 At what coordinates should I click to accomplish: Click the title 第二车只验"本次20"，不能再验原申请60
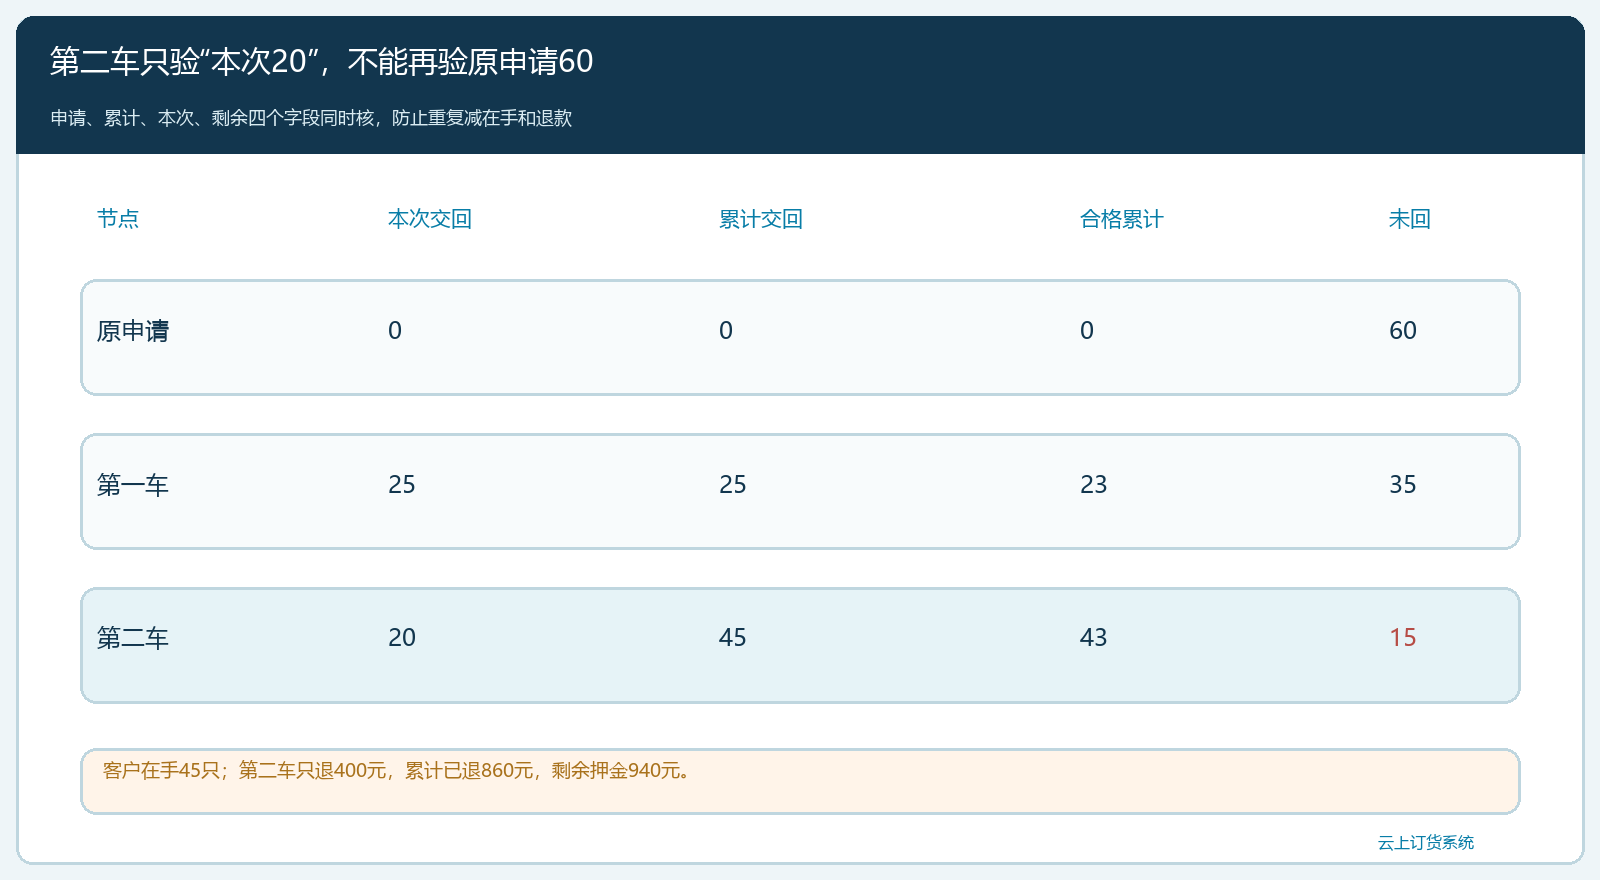pyautogui.click(x=321, y=62)
